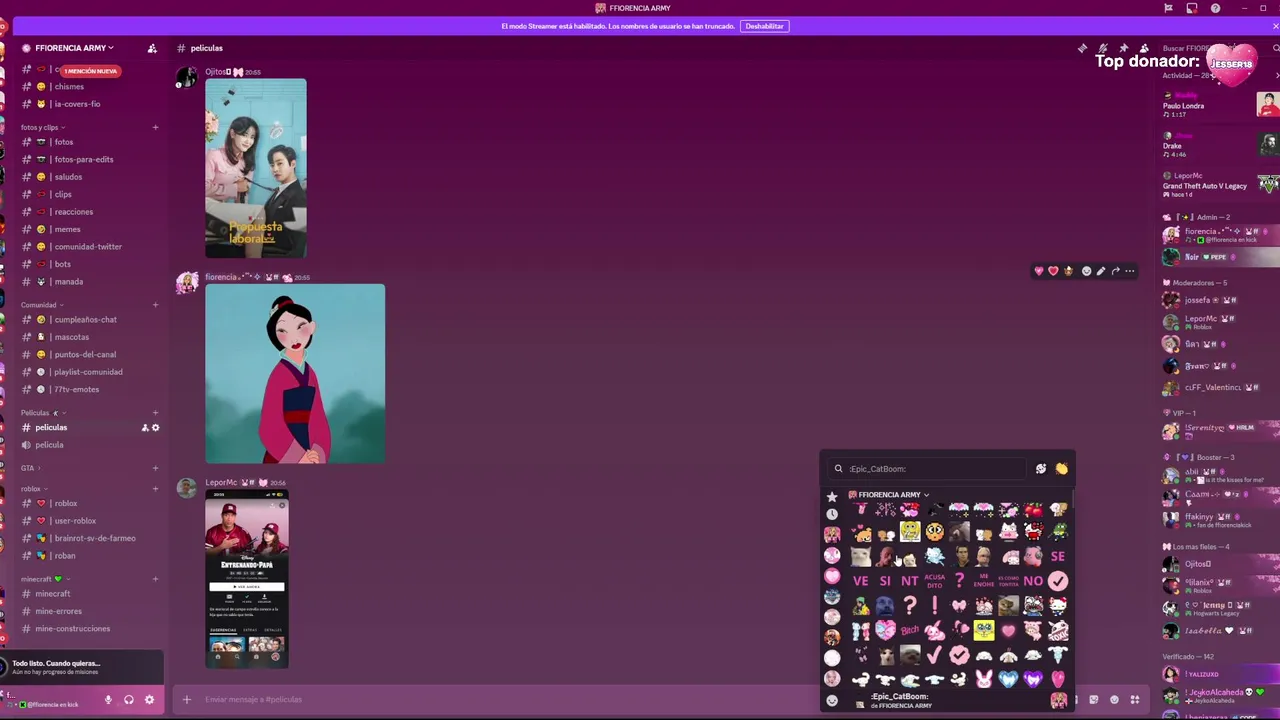Pick the pink NO emoji

pyautogui.click(x=1033, y=580)
